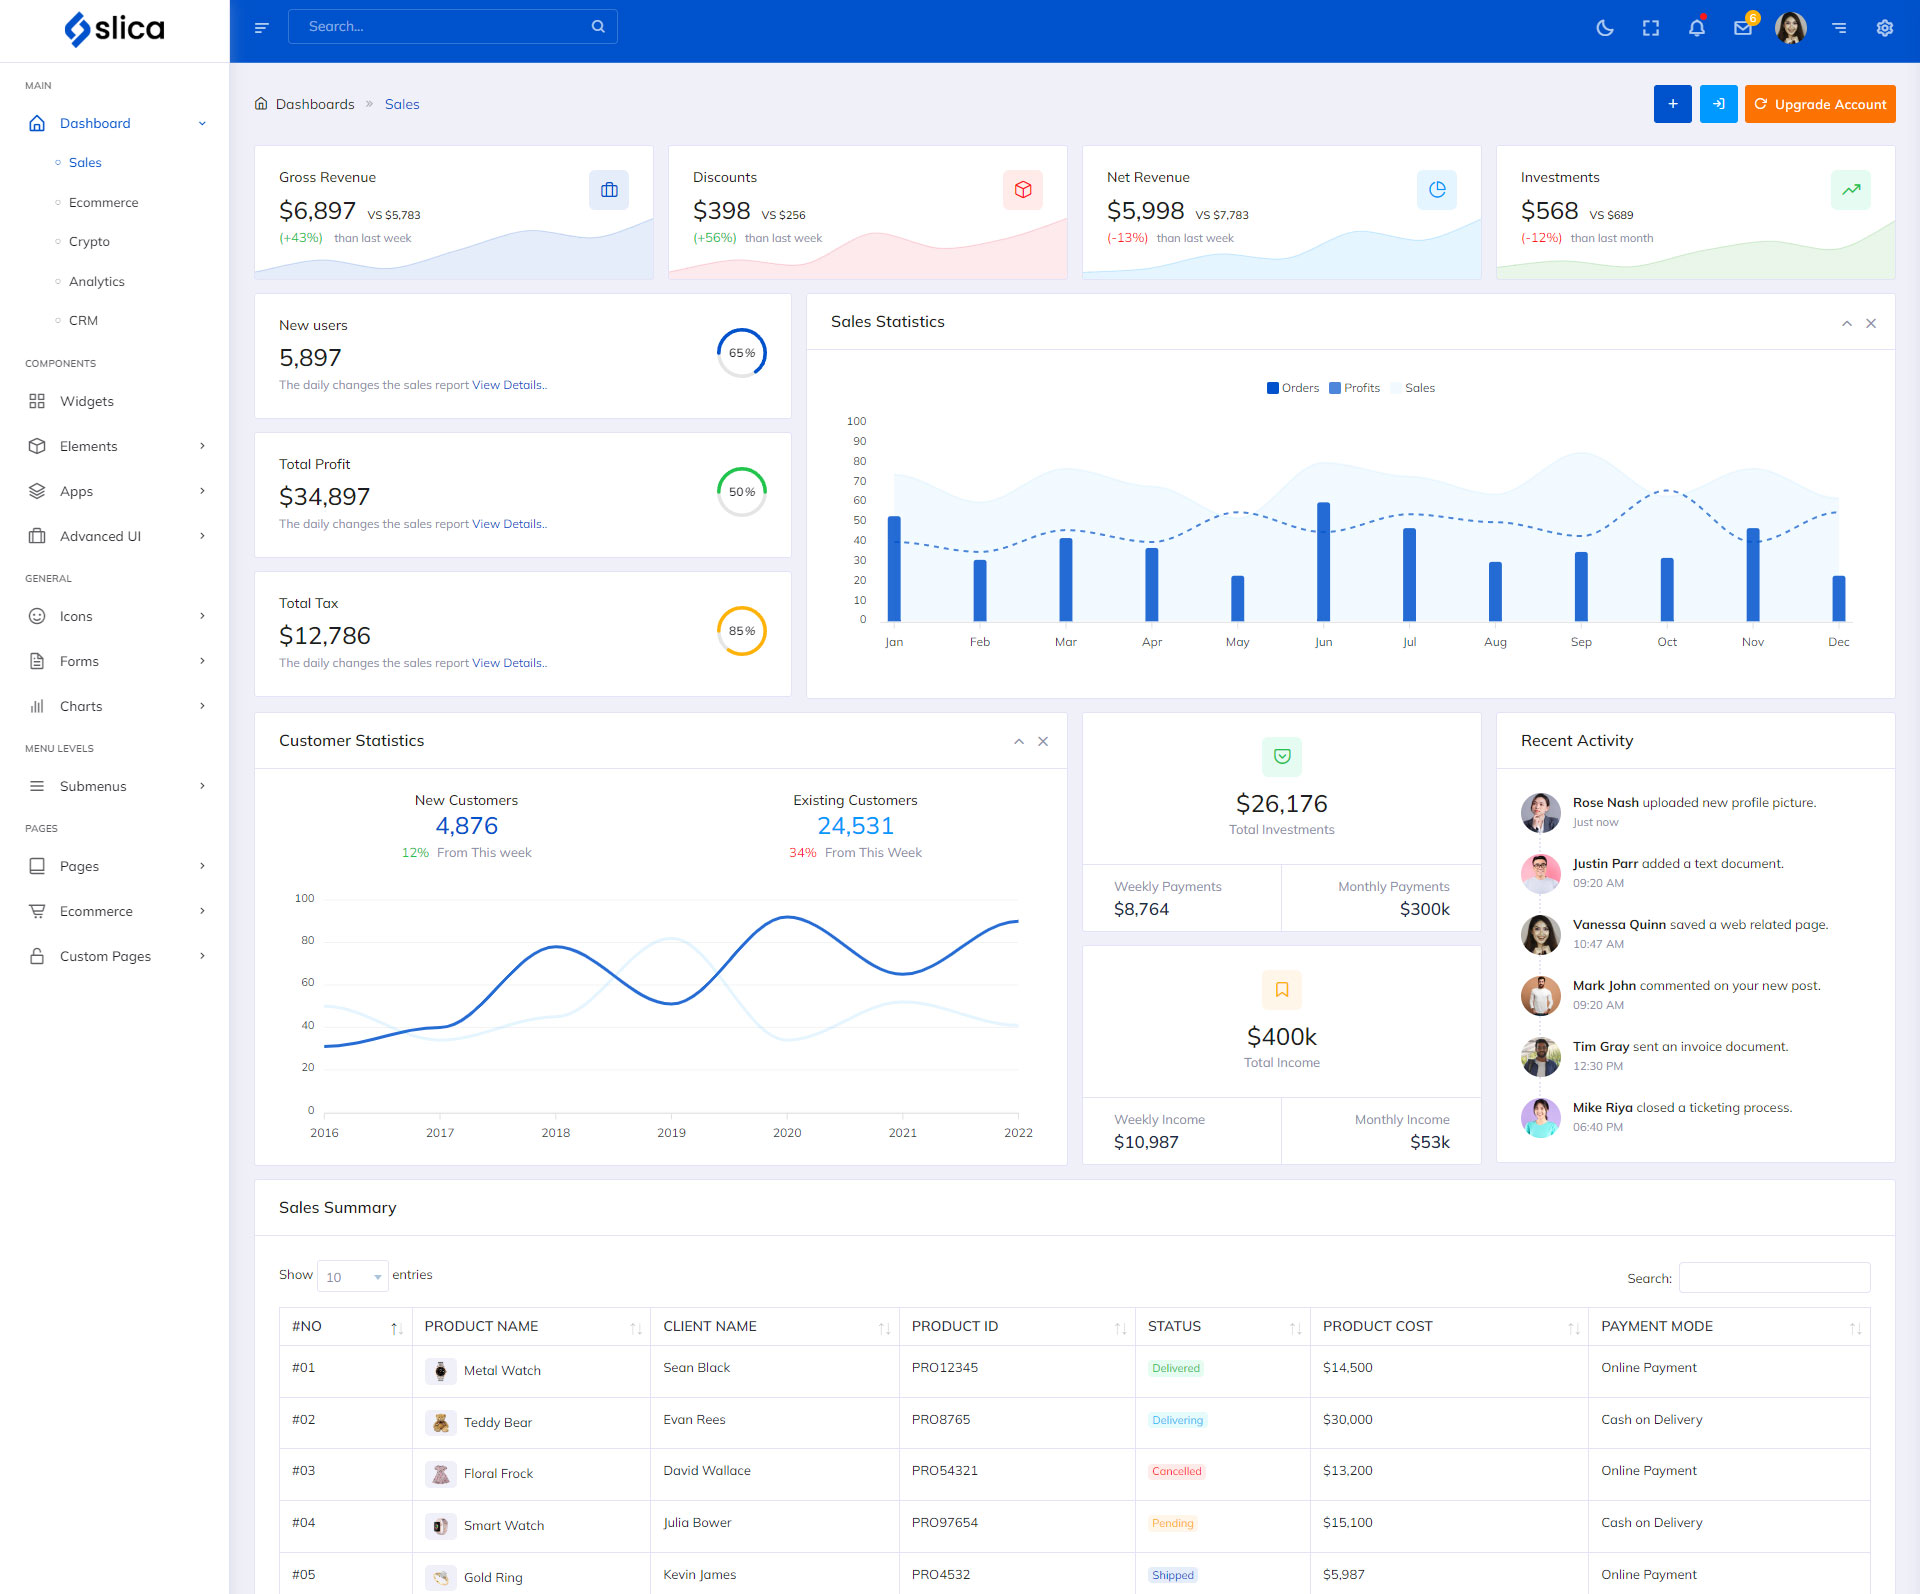Click the Upgrade Account button
The width and height of the screenshot is (1920, 1594).
1820,104
